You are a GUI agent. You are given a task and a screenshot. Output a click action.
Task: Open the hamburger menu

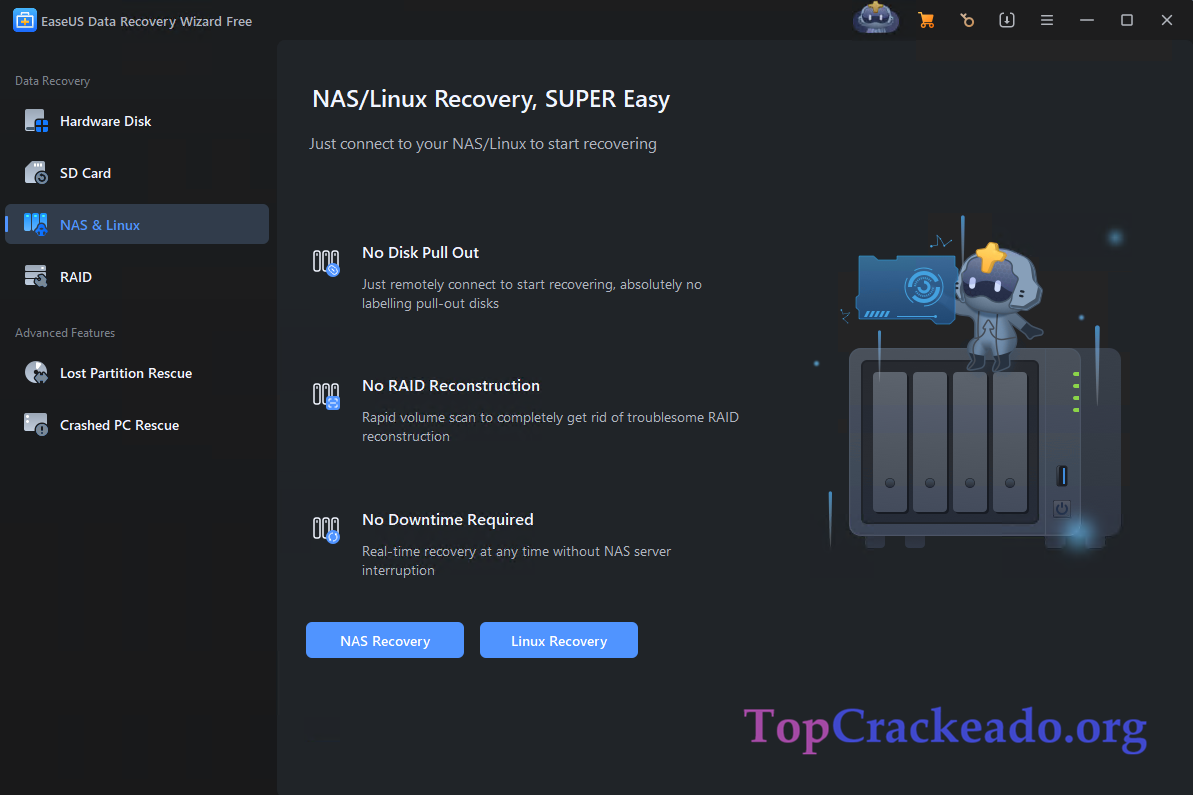pyautogui.click(x=1046, y=20)
